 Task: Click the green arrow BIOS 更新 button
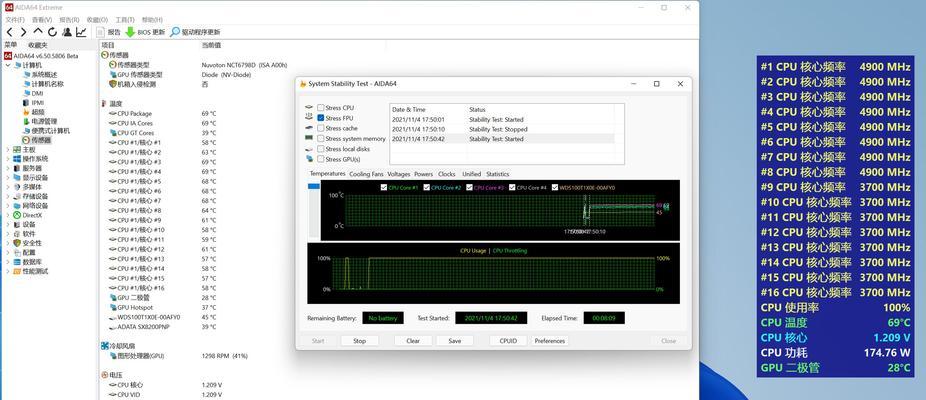[145, 32]
